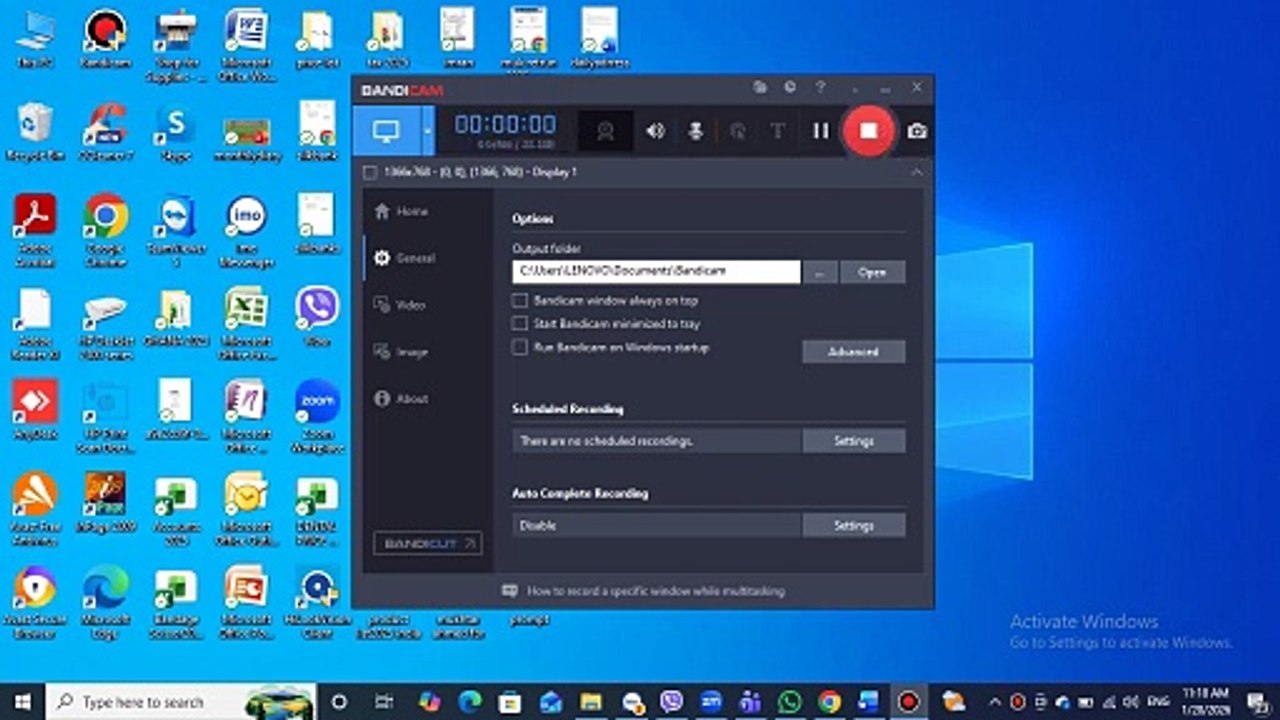1280x720 pixels.
Task: Open Auto Complete Recording Settings button
Action: [x=854, y=525]
